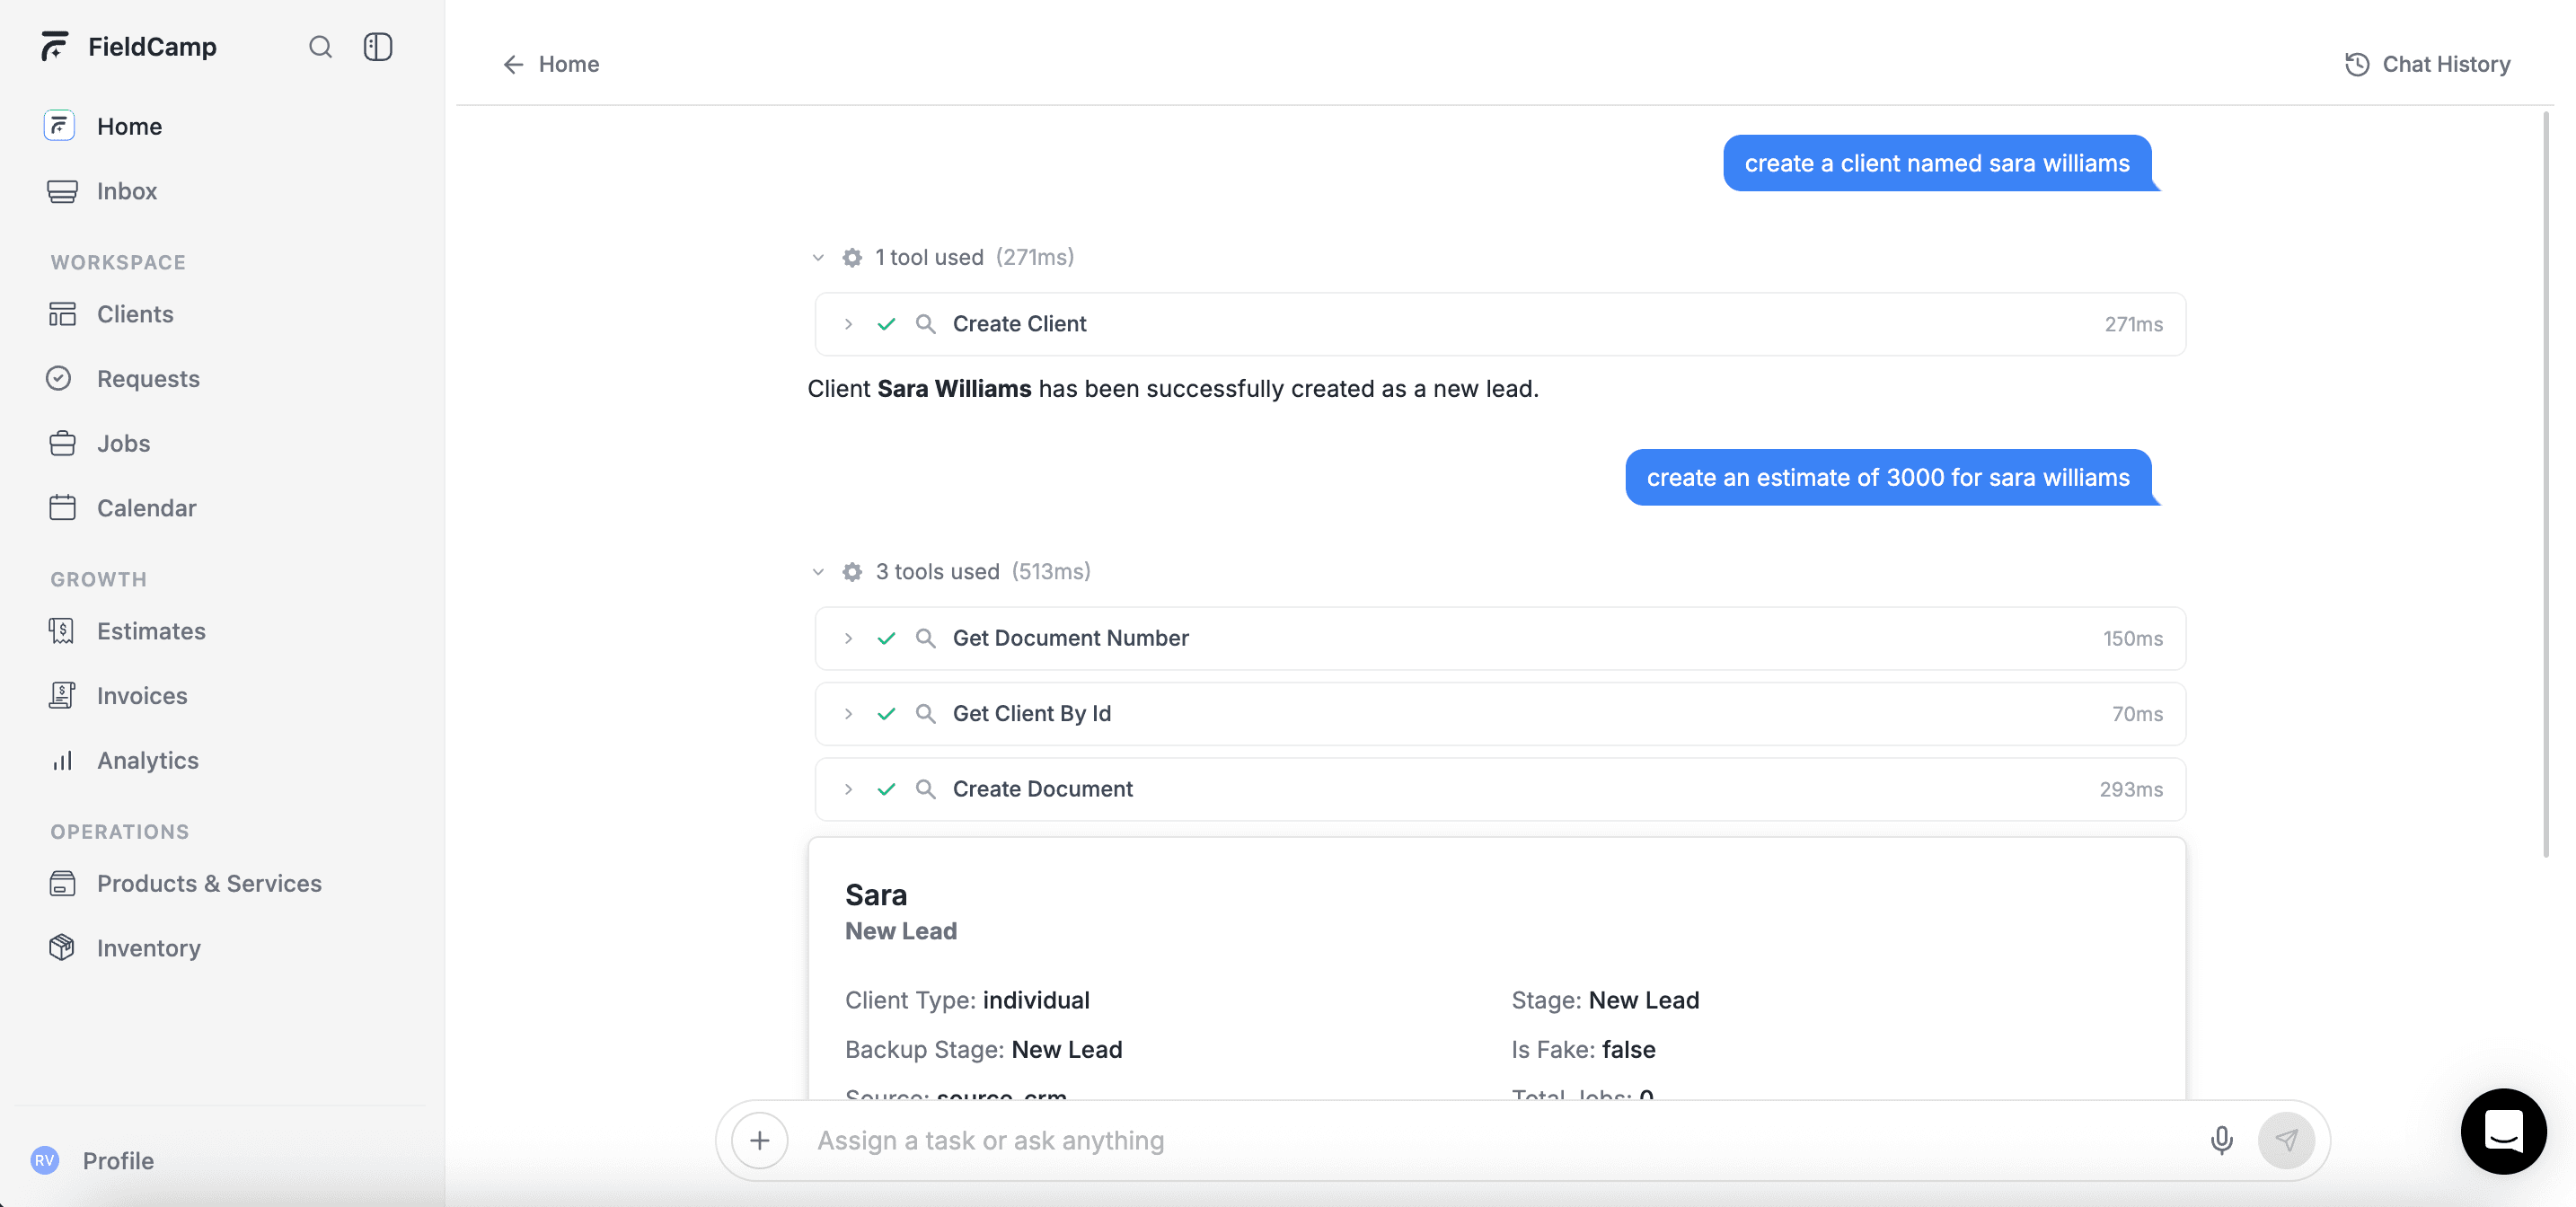View Analytics from the sidebar
The image size is (2576, 1207).
click(148, 760)
